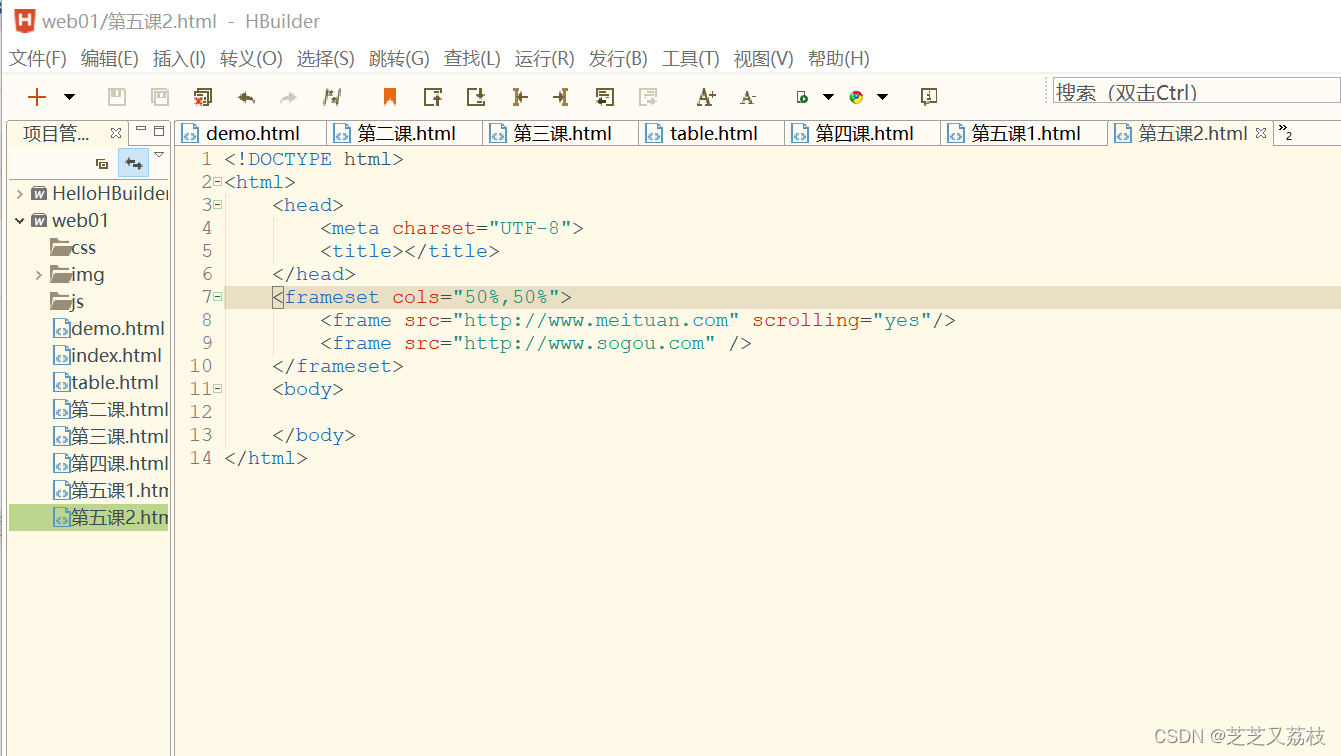The width and height of the screenshot is (1341, 756).
Task: Maximize the project manager panel
Action: [x=159, y=130]
